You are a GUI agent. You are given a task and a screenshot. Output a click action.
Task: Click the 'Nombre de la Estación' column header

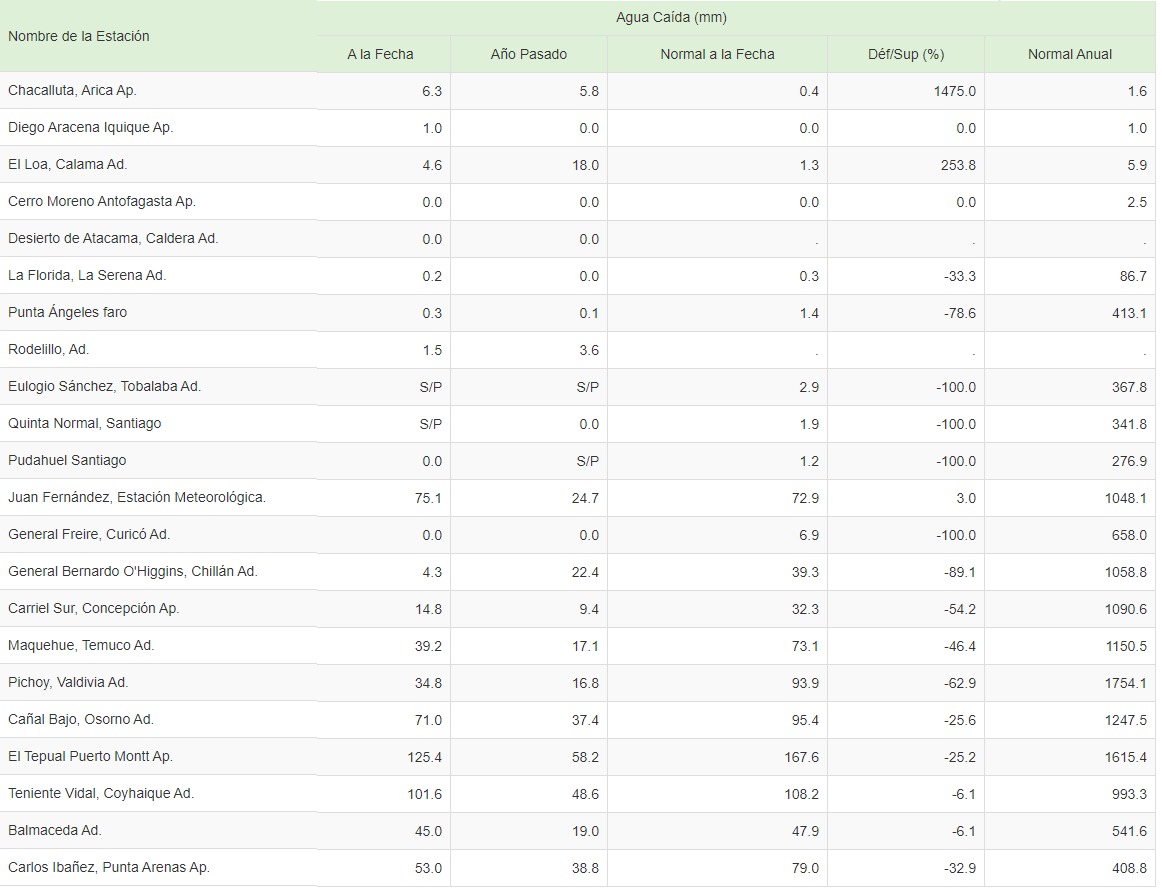pos(79,36)
